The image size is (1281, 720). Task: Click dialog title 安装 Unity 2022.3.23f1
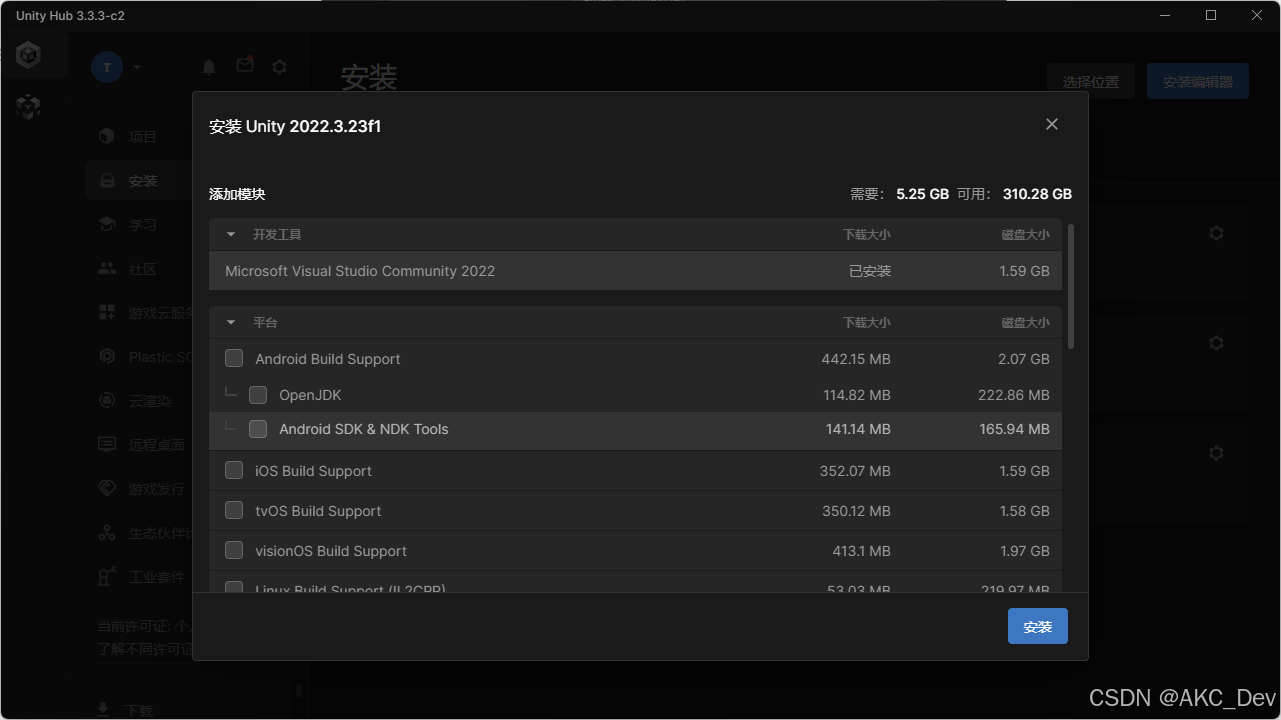pyautogui.click(x=295, y=126)
